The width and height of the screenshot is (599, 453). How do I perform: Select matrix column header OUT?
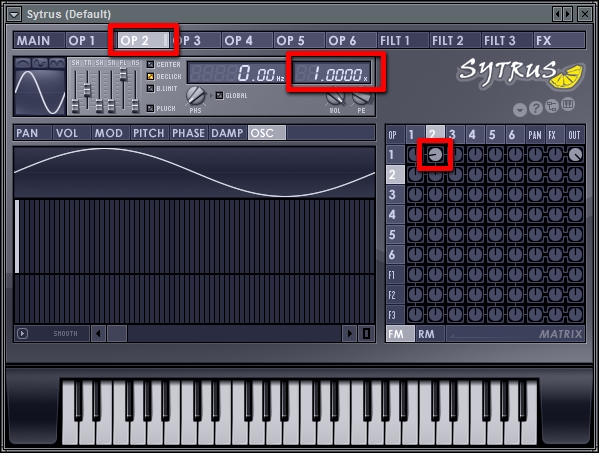575,135
